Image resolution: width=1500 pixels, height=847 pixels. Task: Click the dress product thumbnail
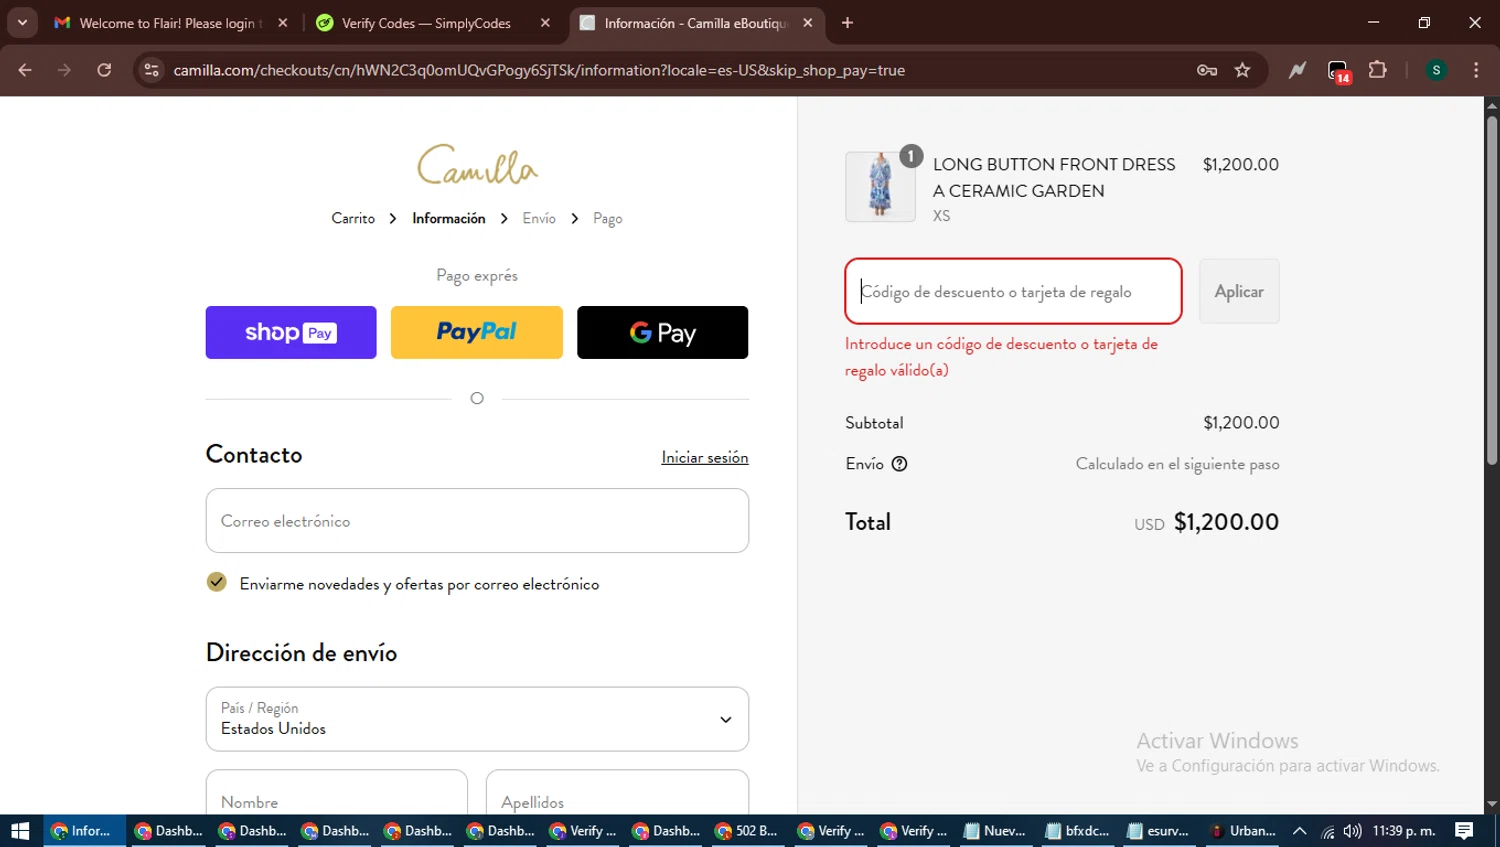(880, 187)
